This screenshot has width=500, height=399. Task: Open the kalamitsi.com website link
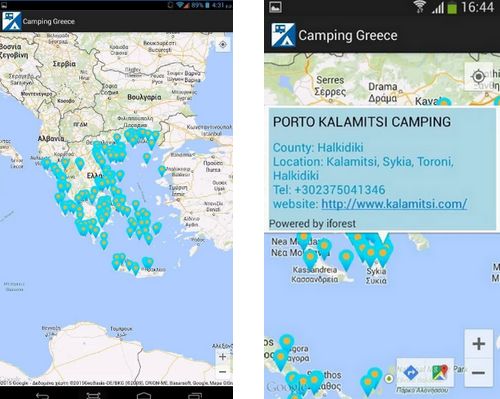pyautogui.click(x=394, y=204)
